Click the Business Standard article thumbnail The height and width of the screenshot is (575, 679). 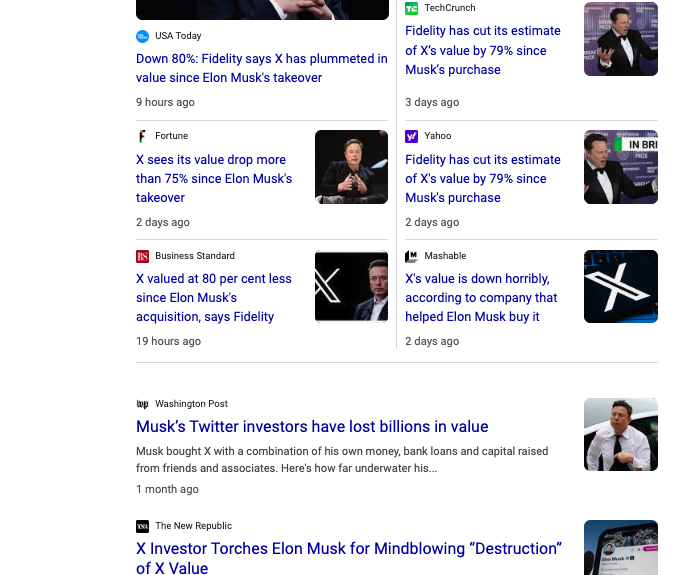[351, 286]
